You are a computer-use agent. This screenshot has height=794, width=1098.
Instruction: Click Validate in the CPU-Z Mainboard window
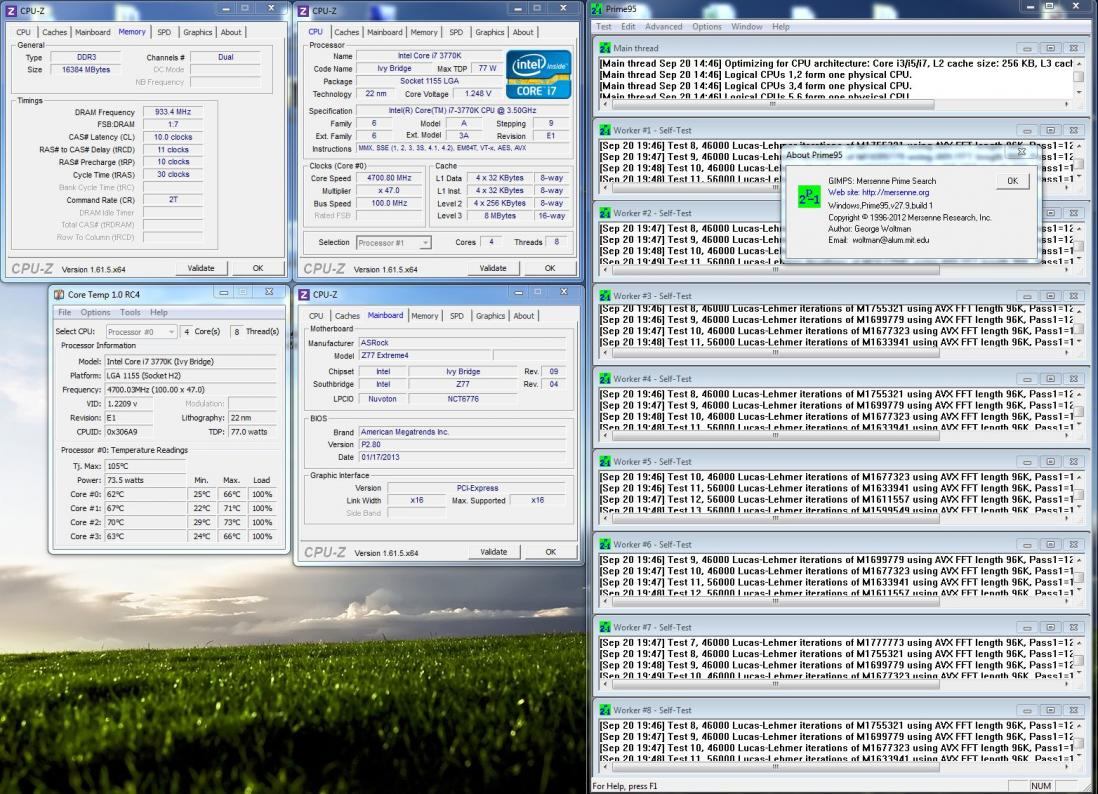point(494,552)
